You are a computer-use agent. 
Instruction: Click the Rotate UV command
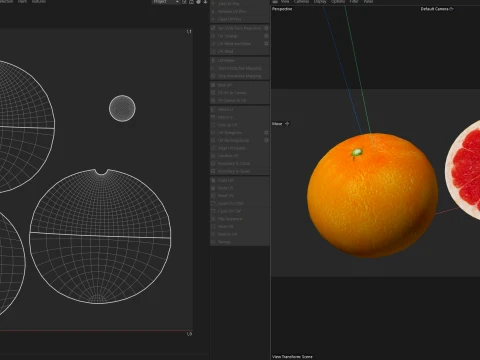click(x=239, y=234)
